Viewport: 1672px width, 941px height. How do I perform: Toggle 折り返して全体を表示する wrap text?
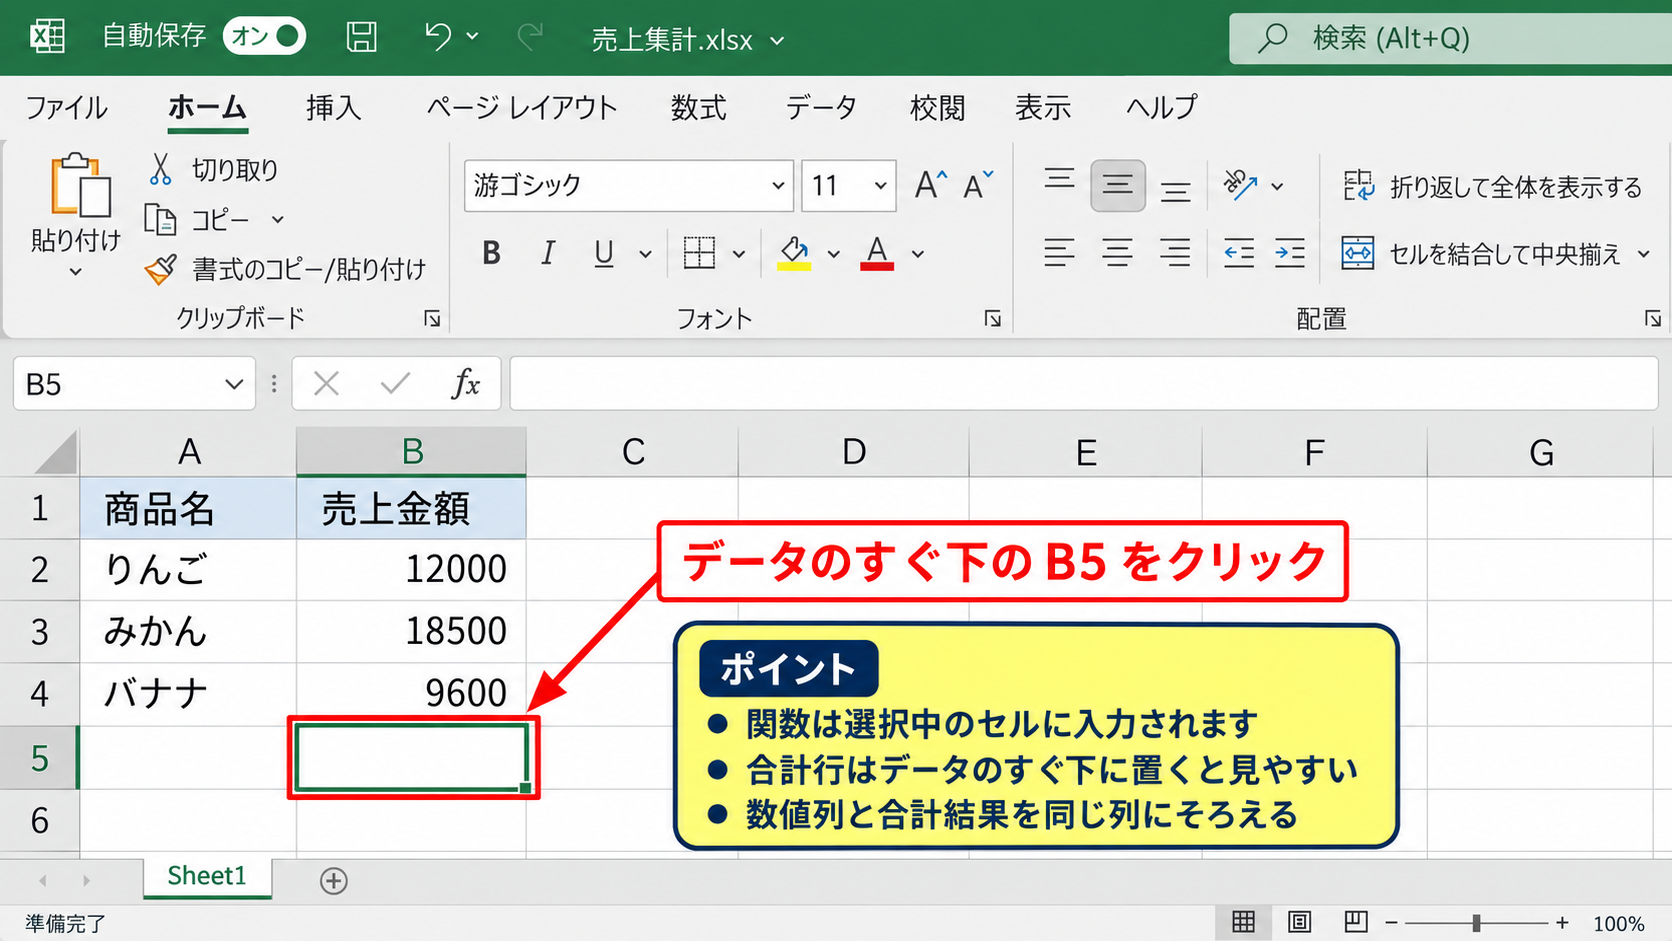[x=1492, y=186]
